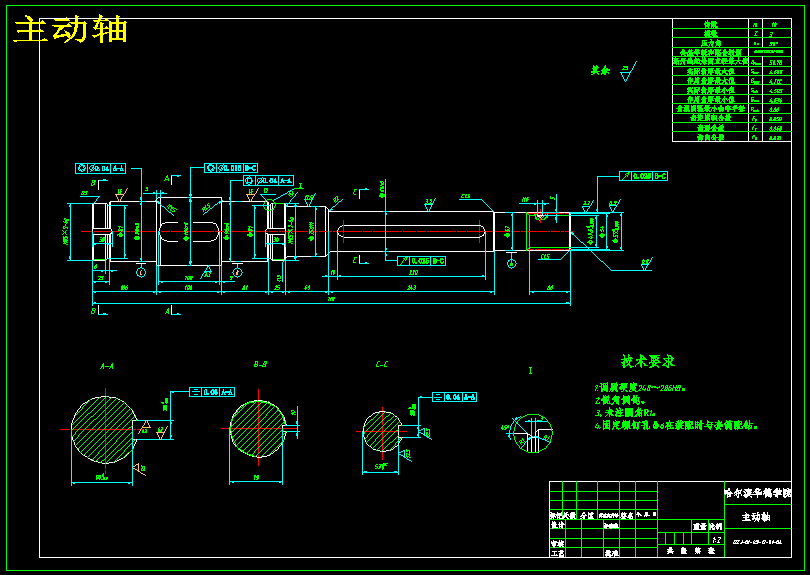The height and width of the screenshot is (575, 810).
Task: Select requirement line 1 "调质硬度"
Action: click(x=640, y=387)
